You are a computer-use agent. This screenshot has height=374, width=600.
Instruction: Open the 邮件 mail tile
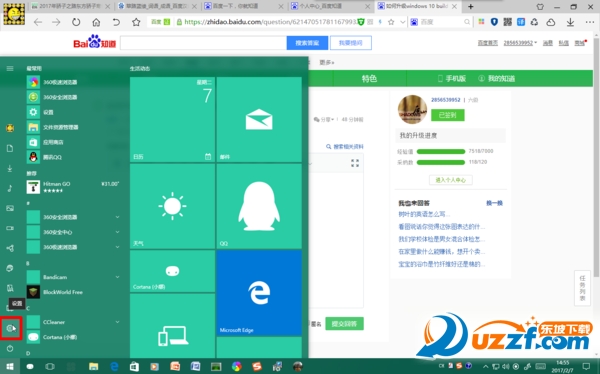259,119
